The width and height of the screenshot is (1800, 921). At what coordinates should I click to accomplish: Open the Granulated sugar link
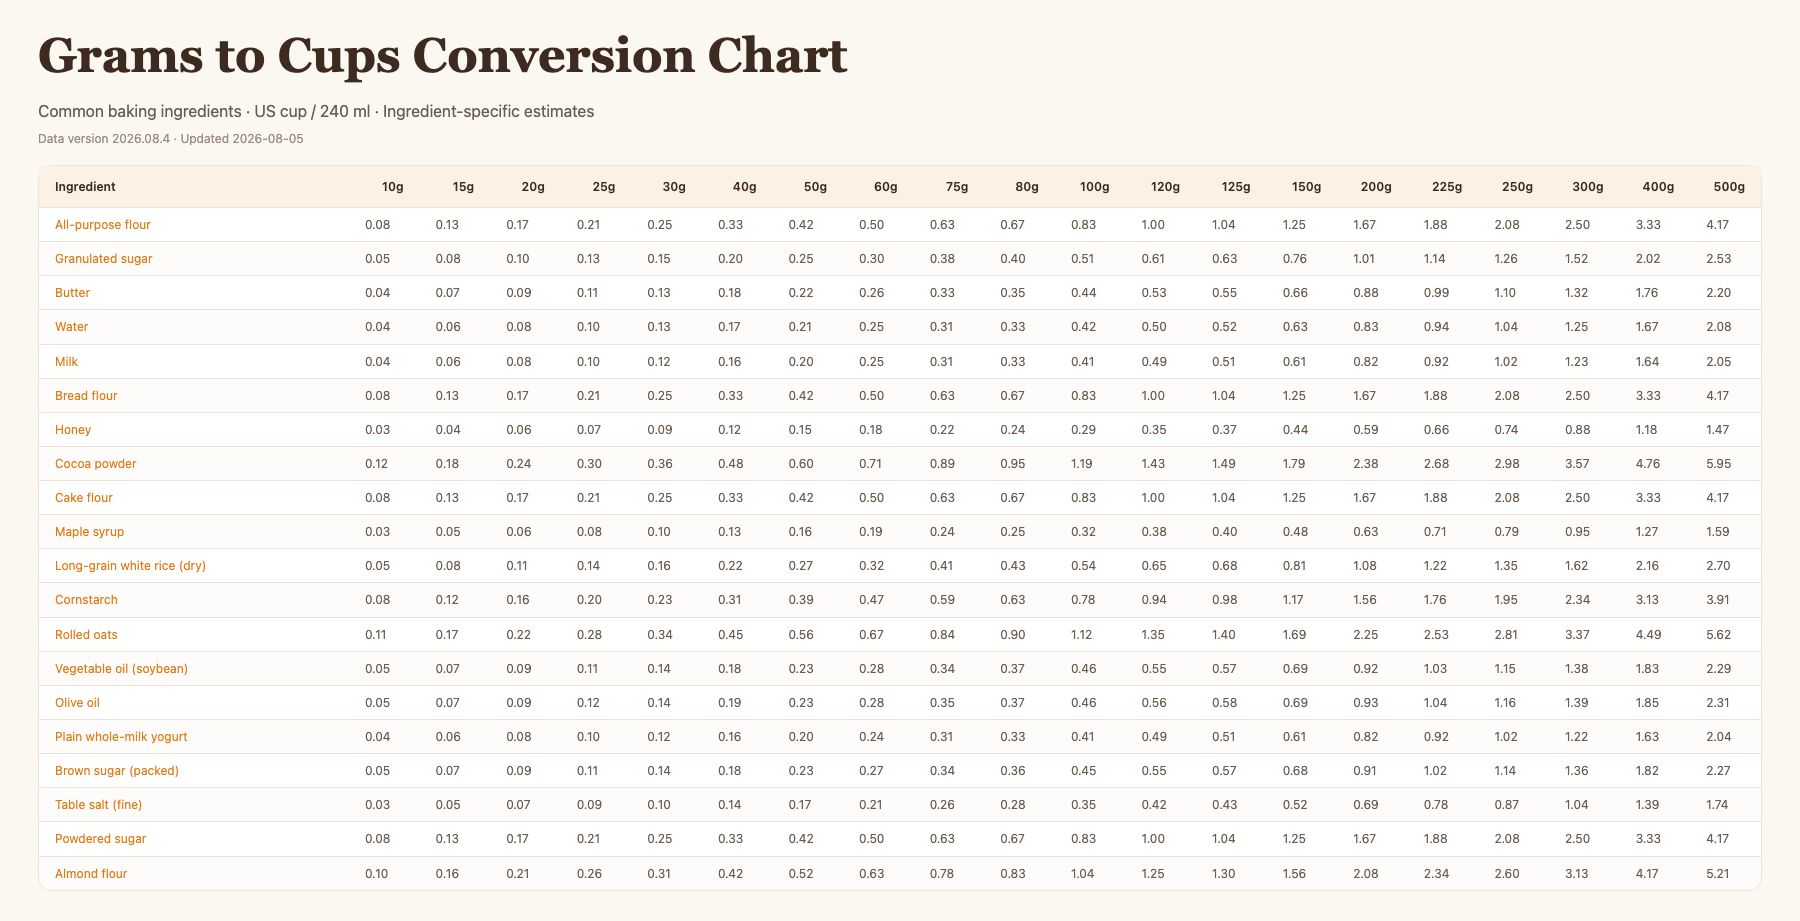click(104, 259)
